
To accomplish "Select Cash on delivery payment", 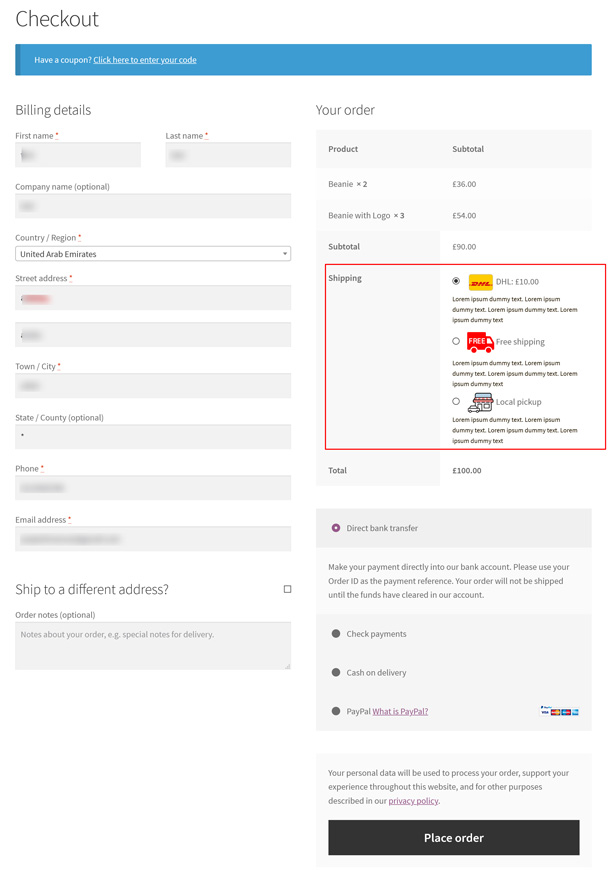I will pyautogui.click(x=336, y=672).
